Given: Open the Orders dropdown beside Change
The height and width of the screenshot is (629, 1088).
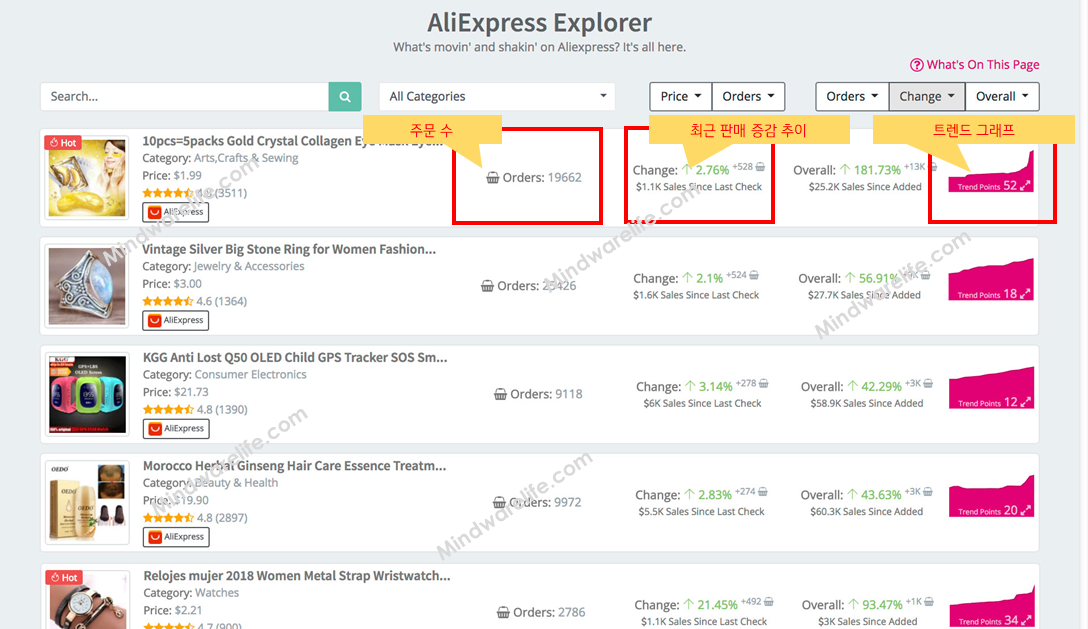Looking at the screenshot, I should click(852, 97).
